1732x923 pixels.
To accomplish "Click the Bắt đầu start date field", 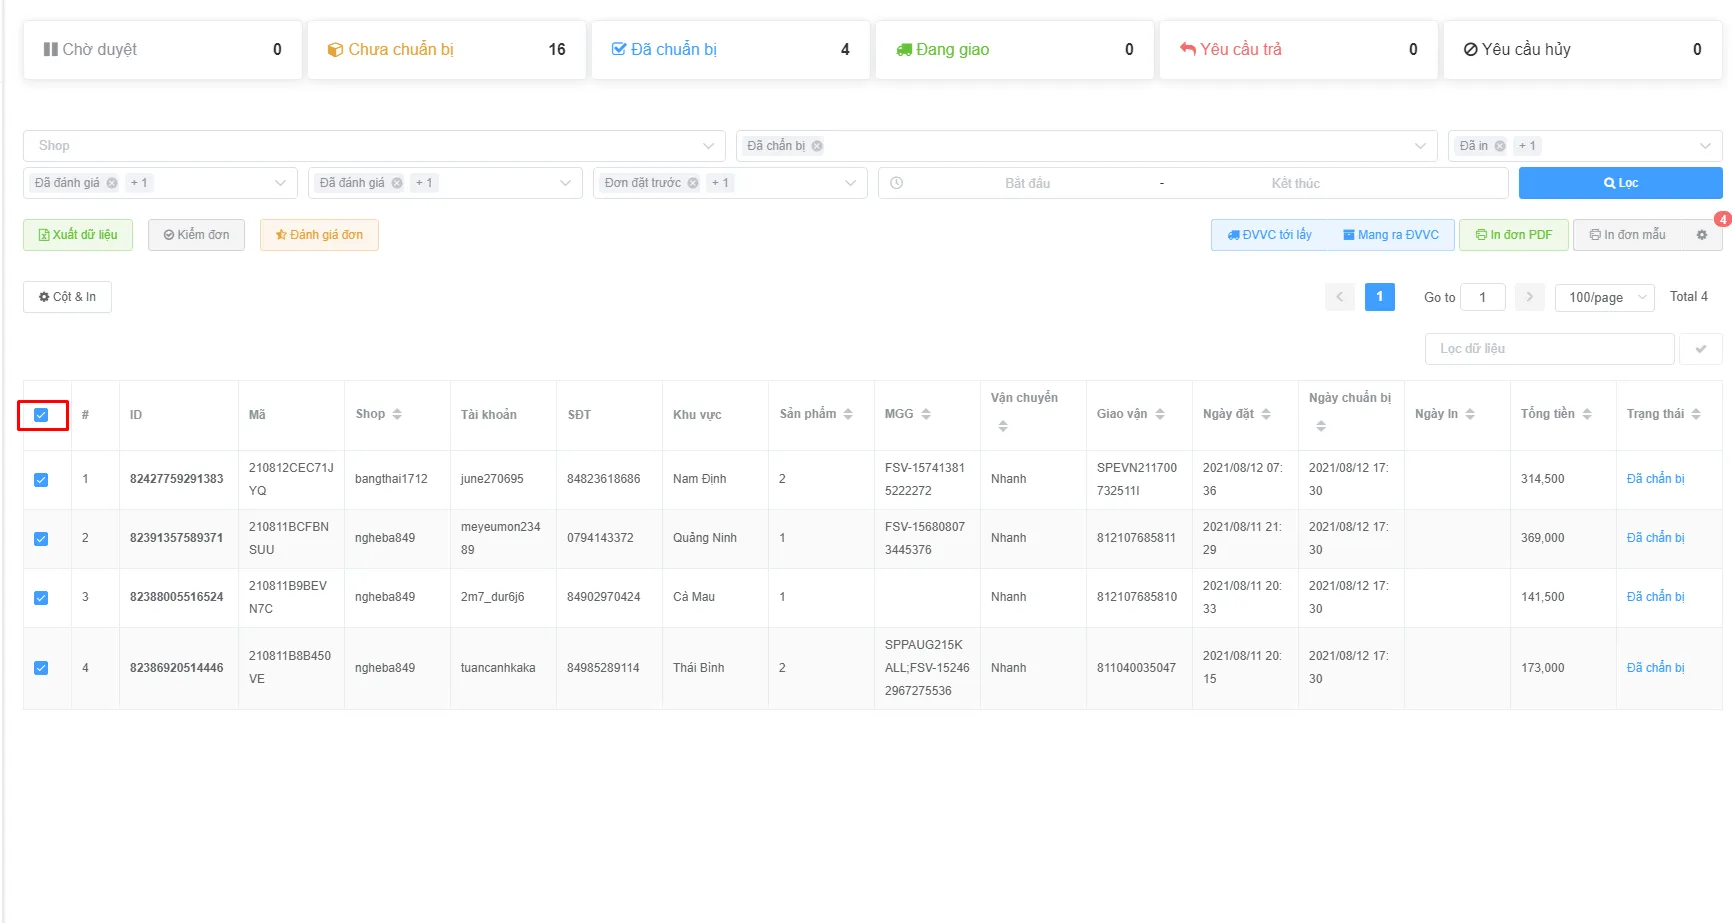I will [1028, 183].
